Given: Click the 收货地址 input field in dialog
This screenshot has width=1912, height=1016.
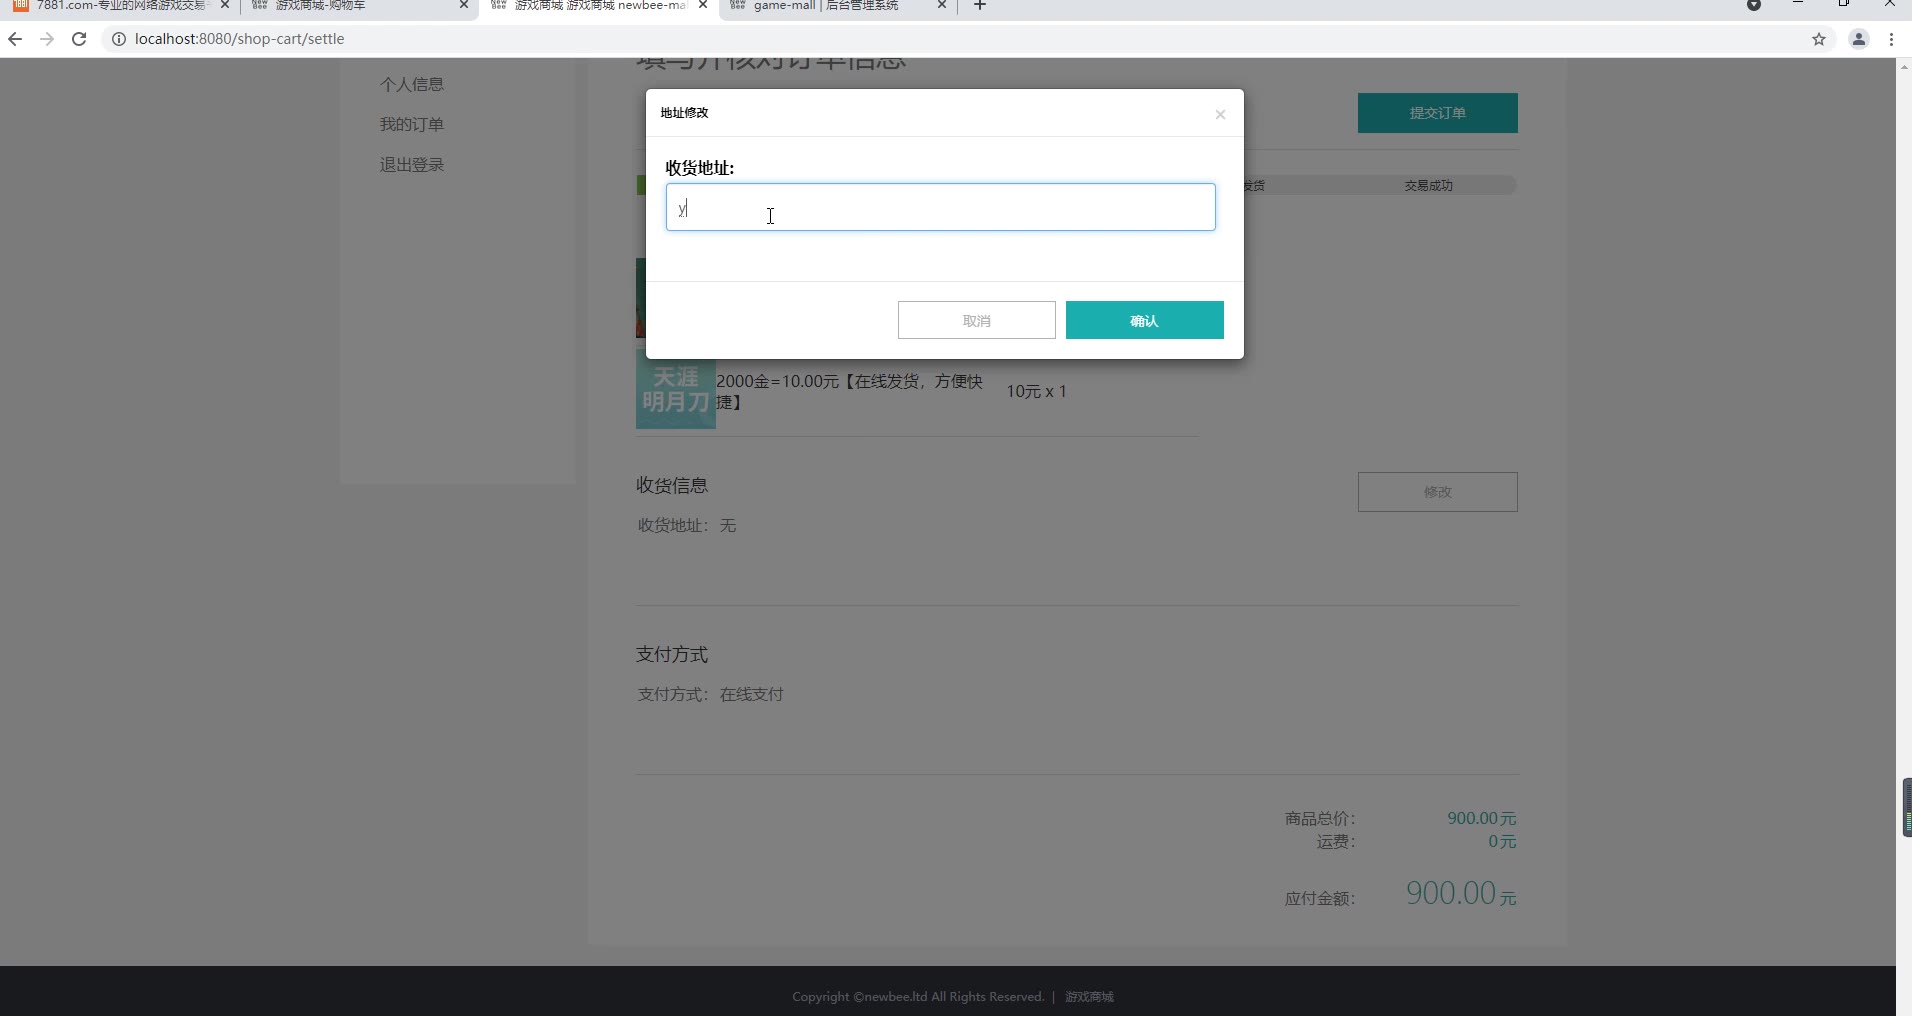Looking at the screenshot, I should 941,207.
